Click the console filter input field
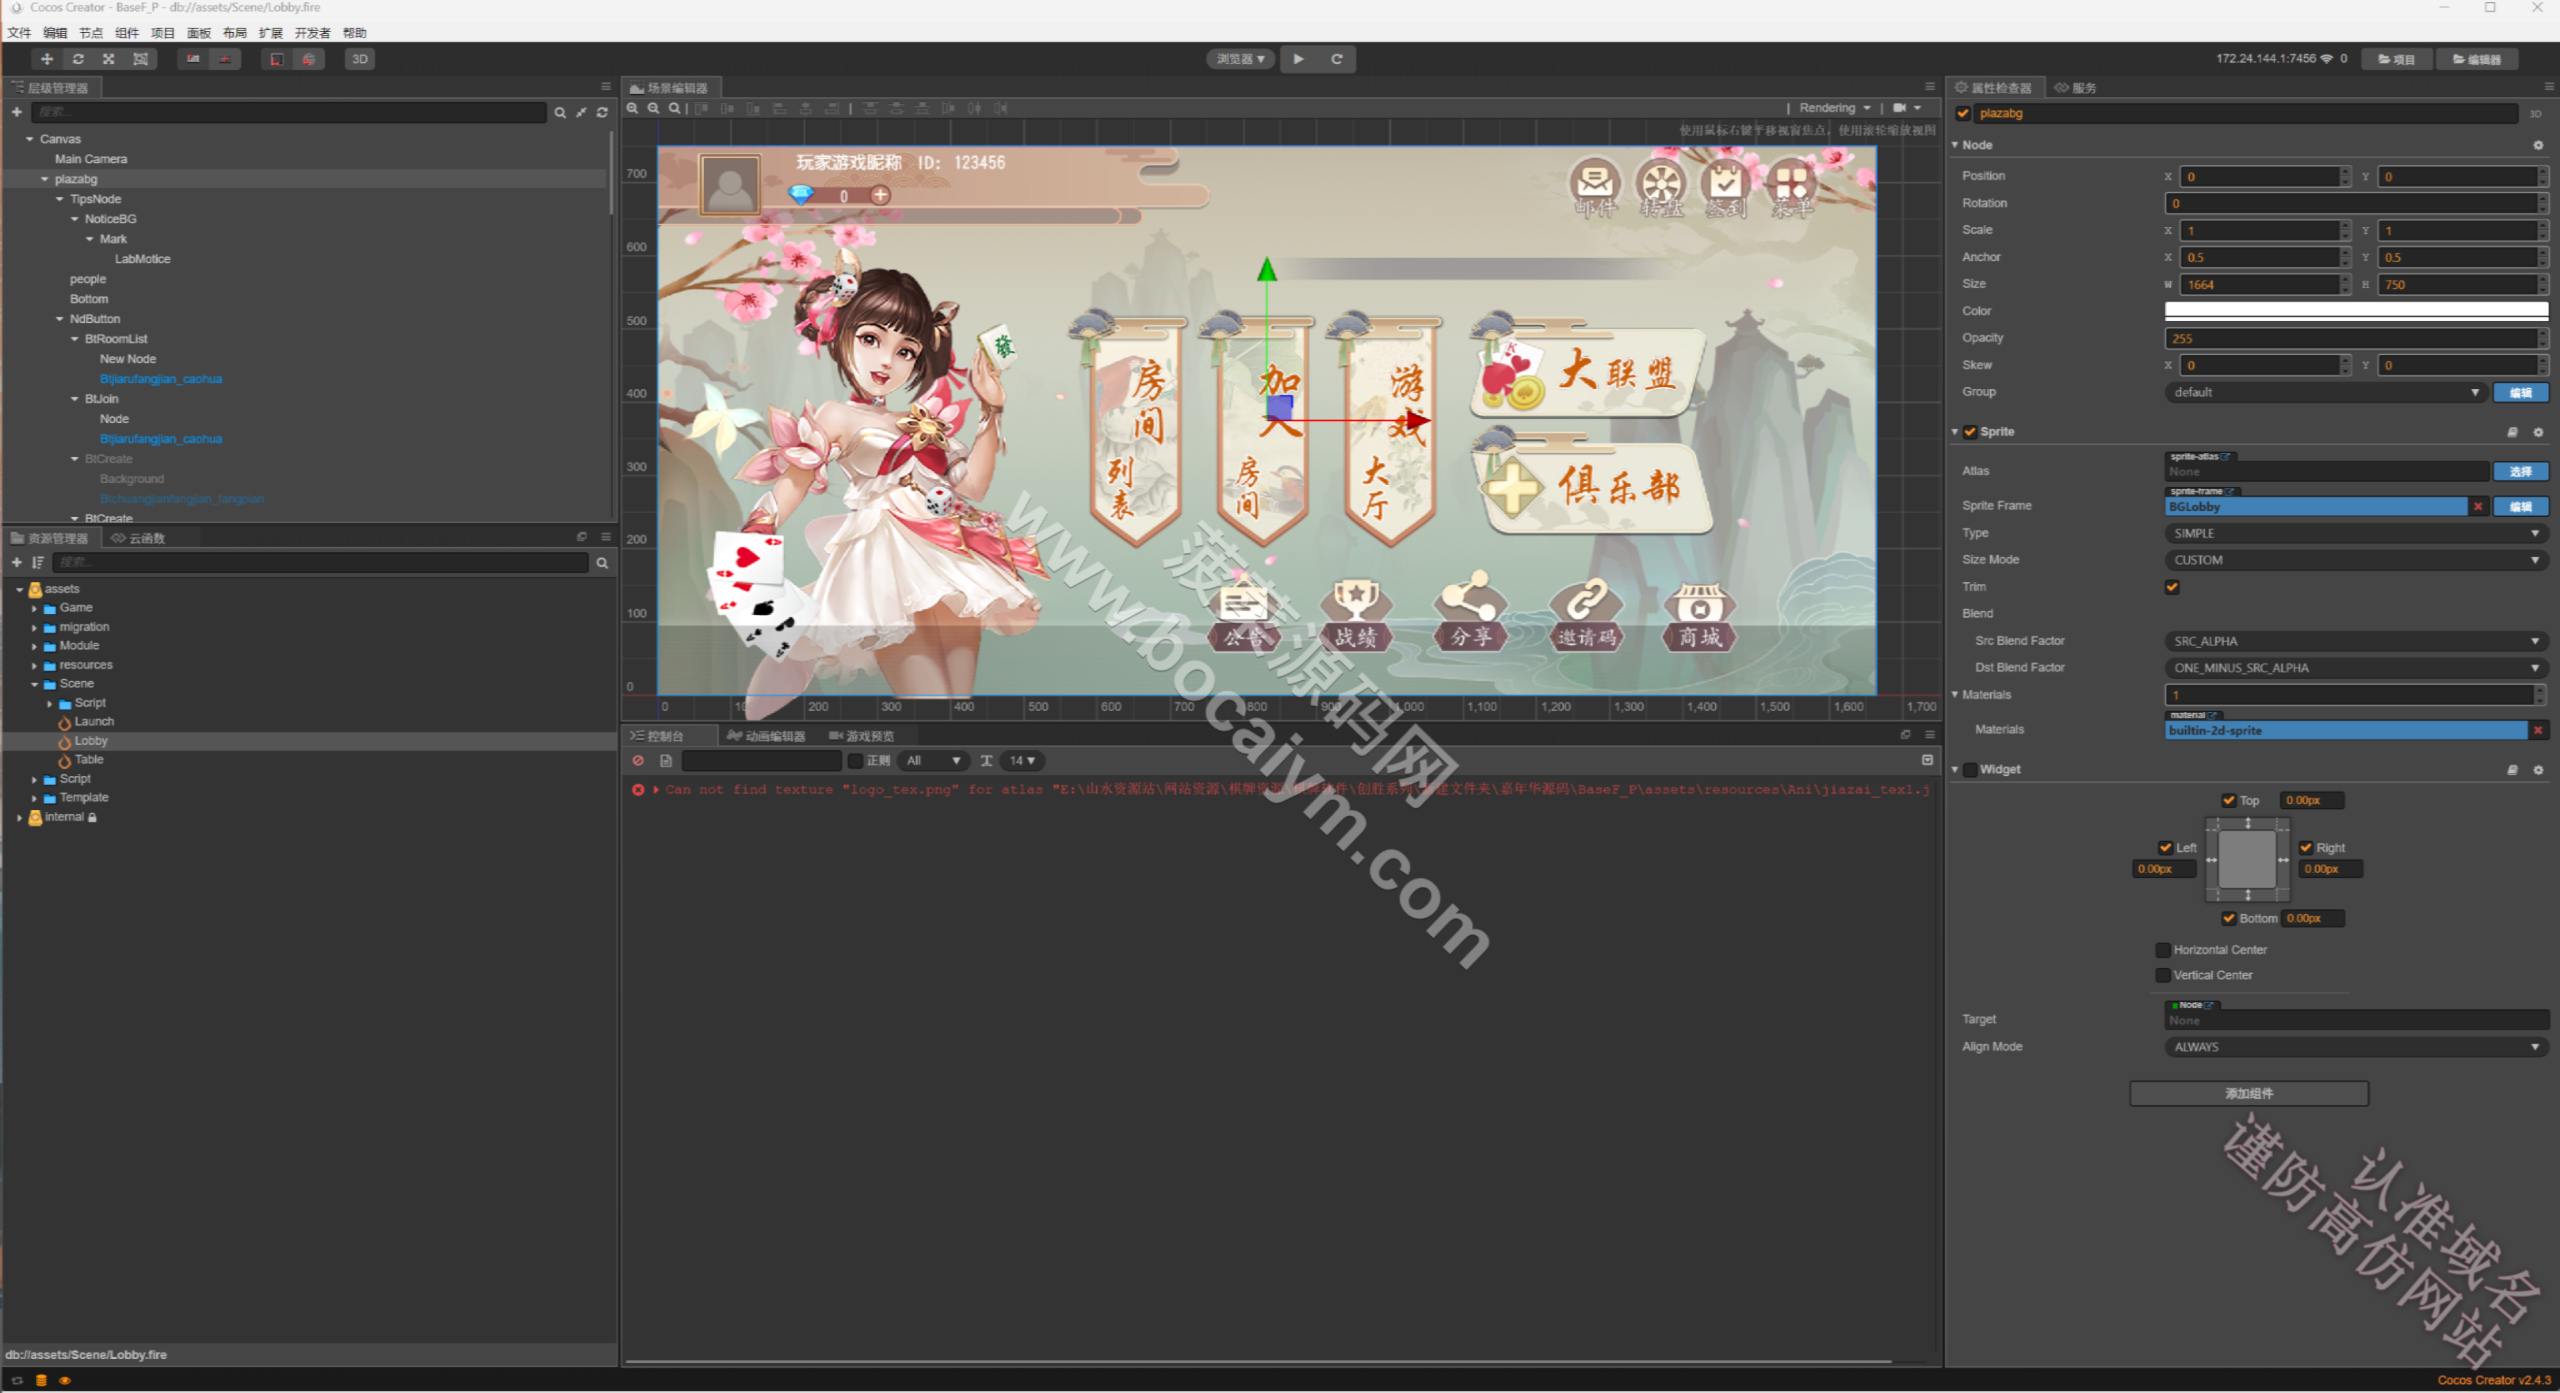This screenshot has width=2560, height=1393. tap(762, 761)
